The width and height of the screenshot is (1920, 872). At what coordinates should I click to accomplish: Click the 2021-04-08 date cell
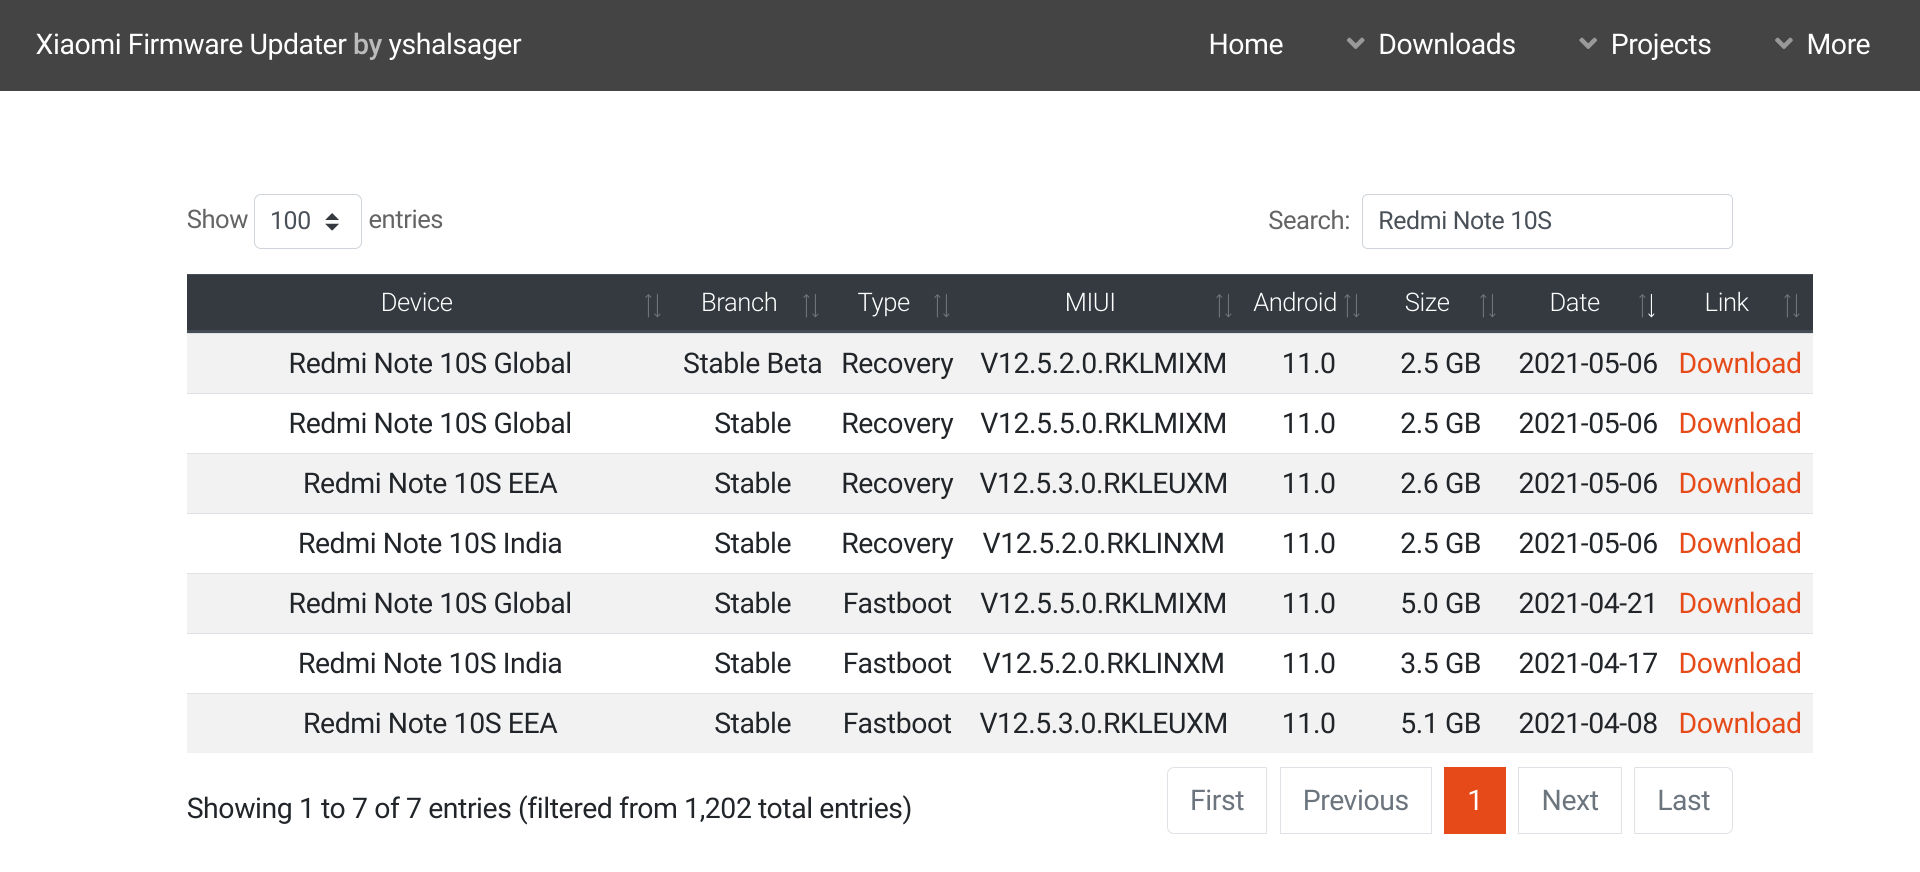pos(1588,724)
